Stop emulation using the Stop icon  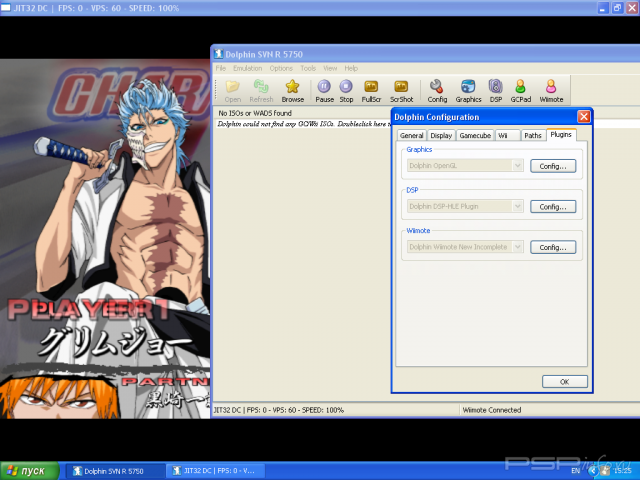point(346,87)
